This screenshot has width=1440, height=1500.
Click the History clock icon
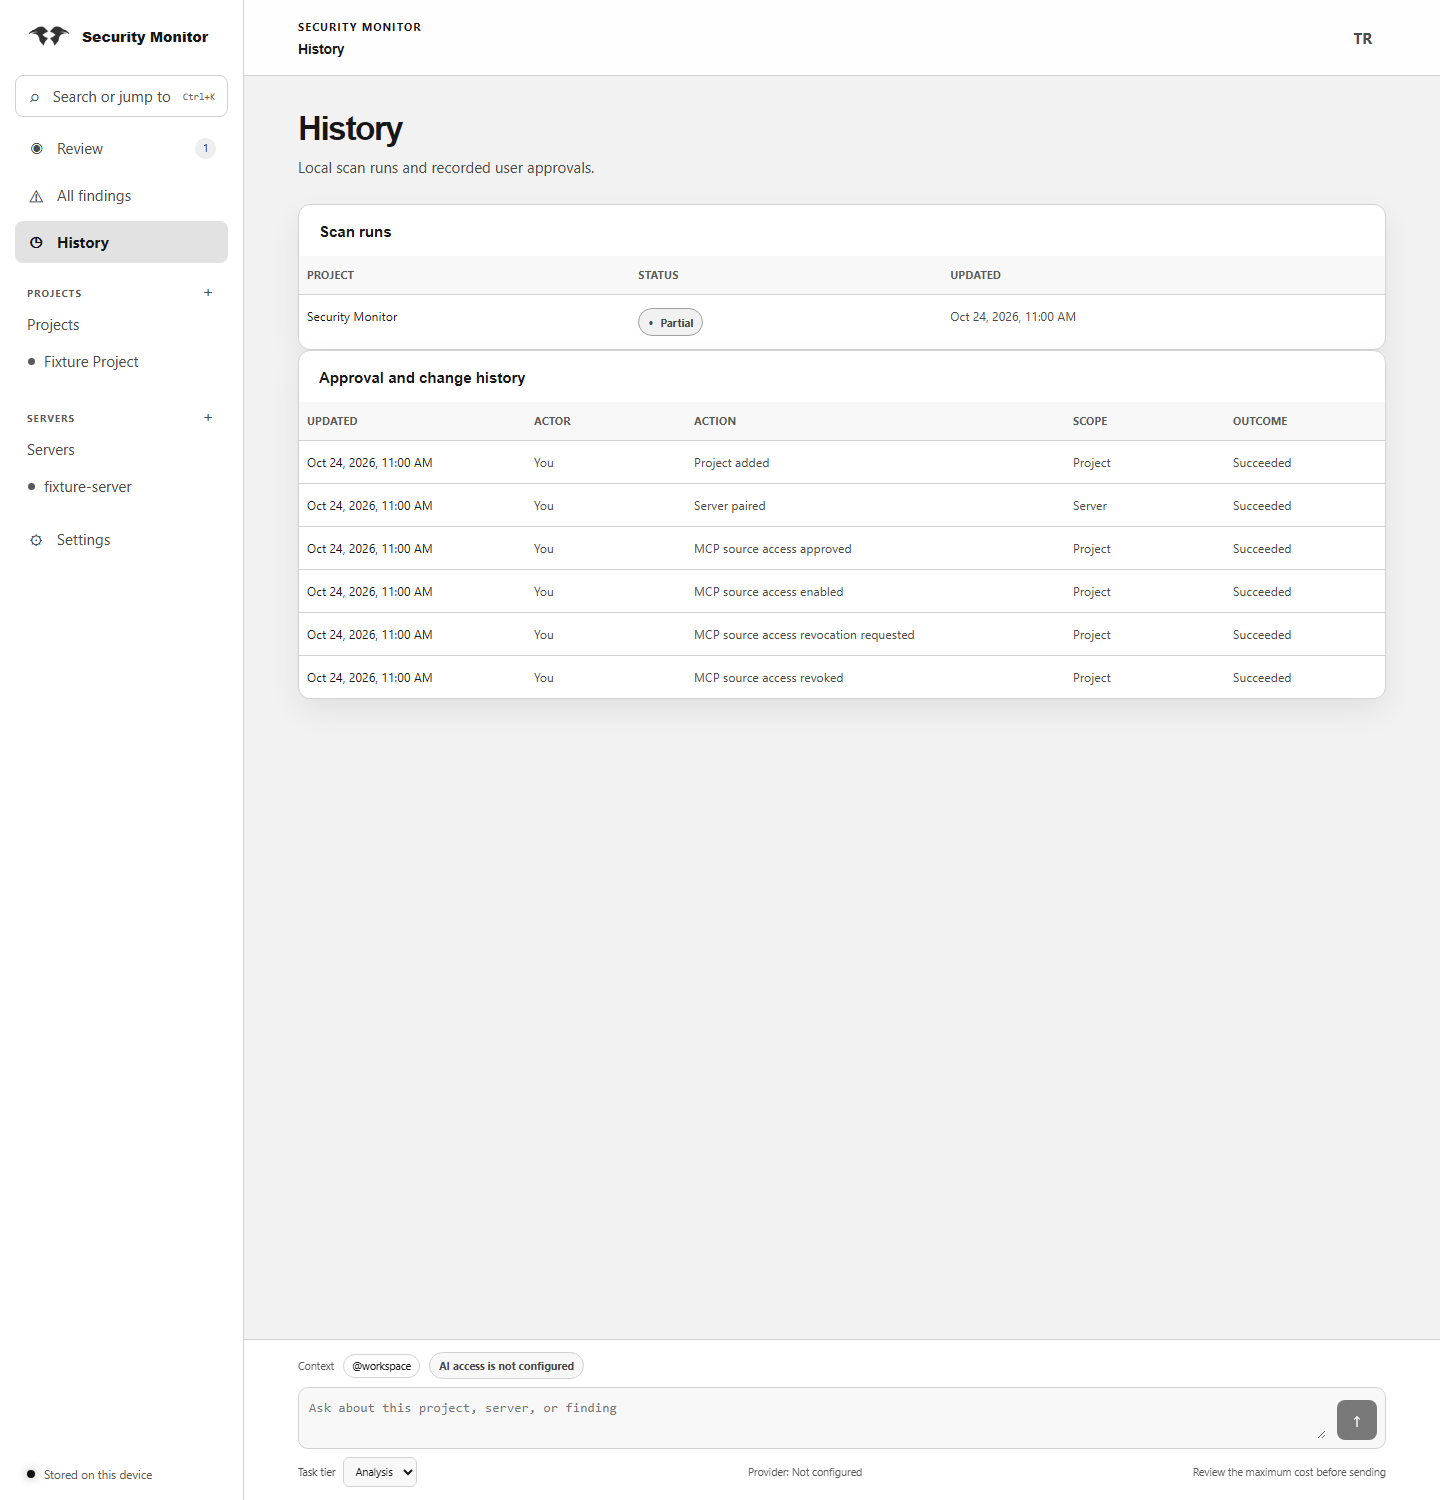(x=37, y=243)
